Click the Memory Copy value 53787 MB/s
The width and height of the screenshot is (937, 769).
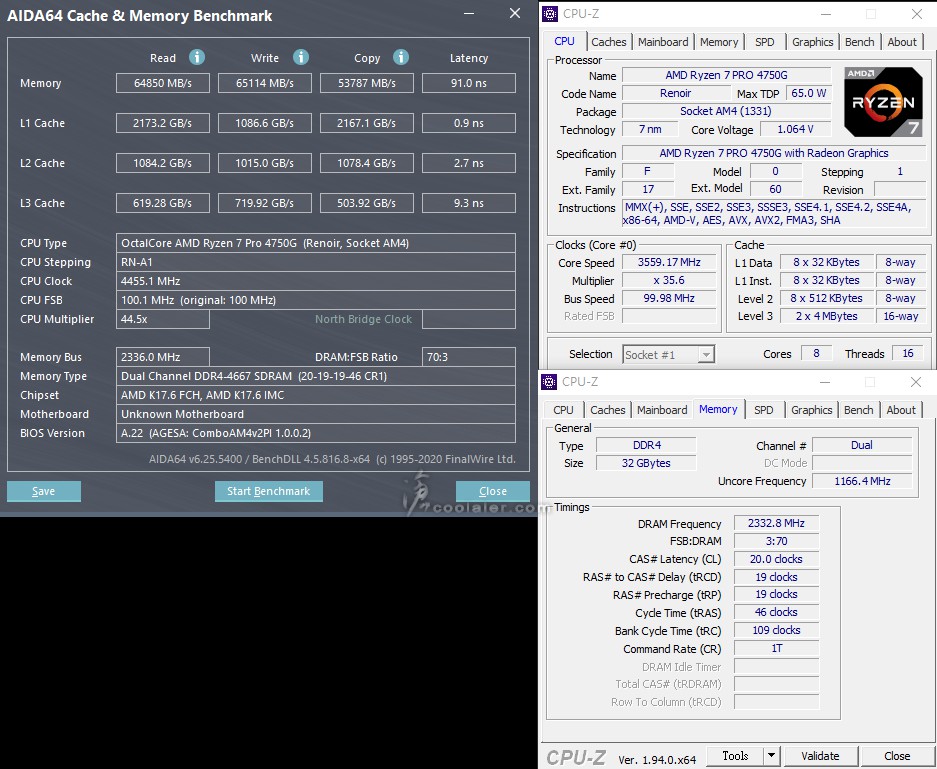point(367,83)
